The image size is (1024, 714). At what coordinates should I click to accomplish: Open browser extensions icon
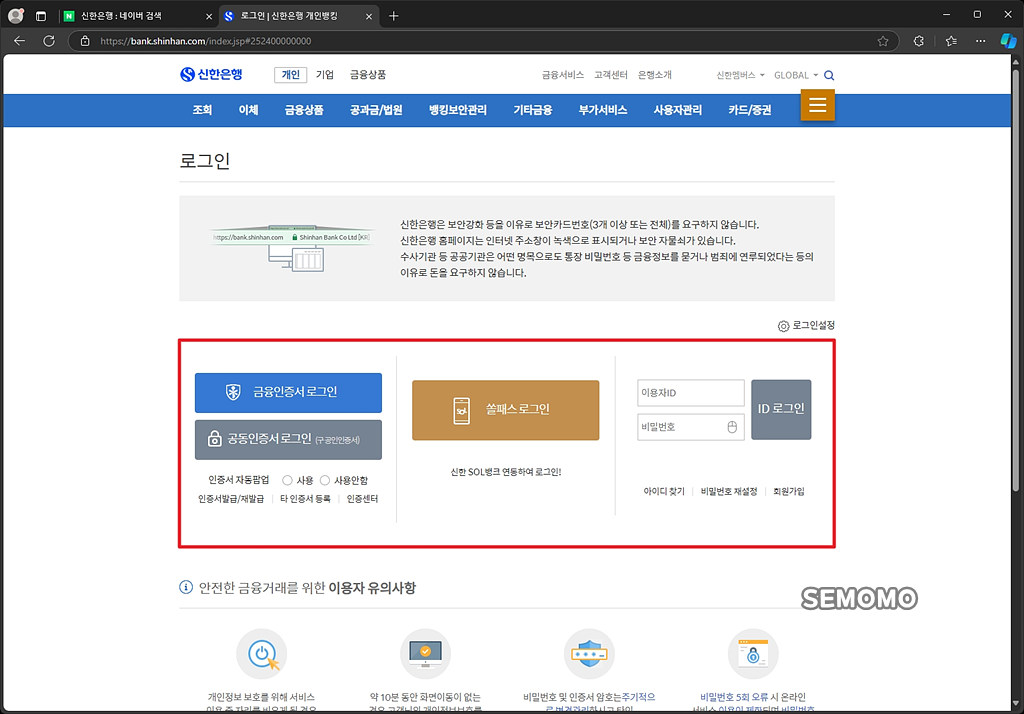point(919,41)
